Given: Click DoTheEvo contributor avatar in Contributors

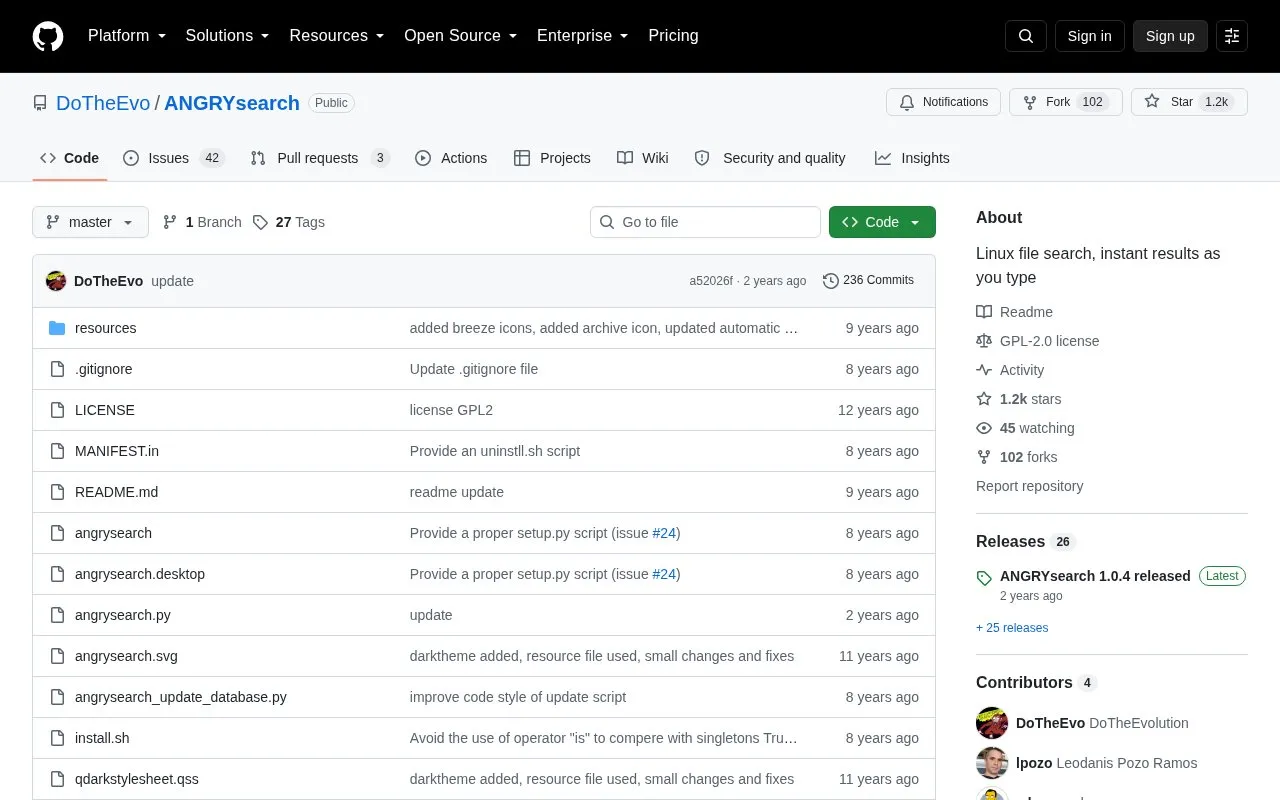Looking at the screenshot, I should (x=992, y=723).
